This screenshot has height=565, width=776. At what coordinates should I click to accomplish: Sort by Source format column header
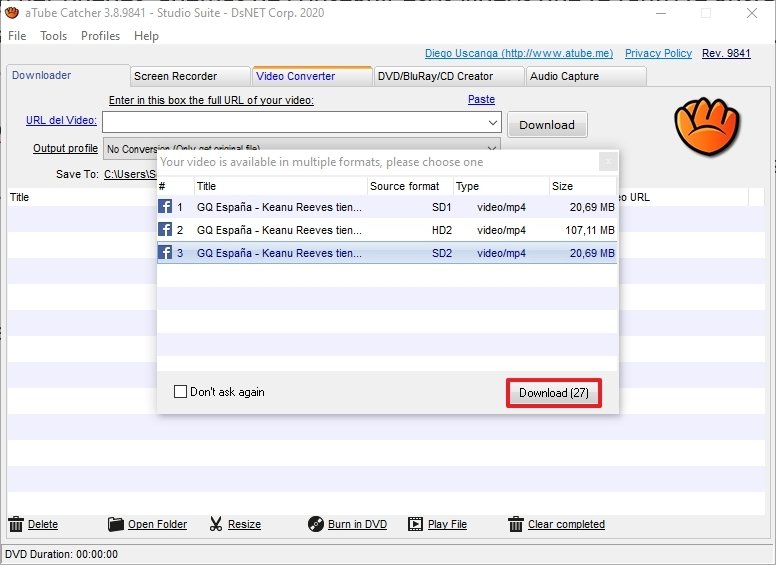point(410,186)
